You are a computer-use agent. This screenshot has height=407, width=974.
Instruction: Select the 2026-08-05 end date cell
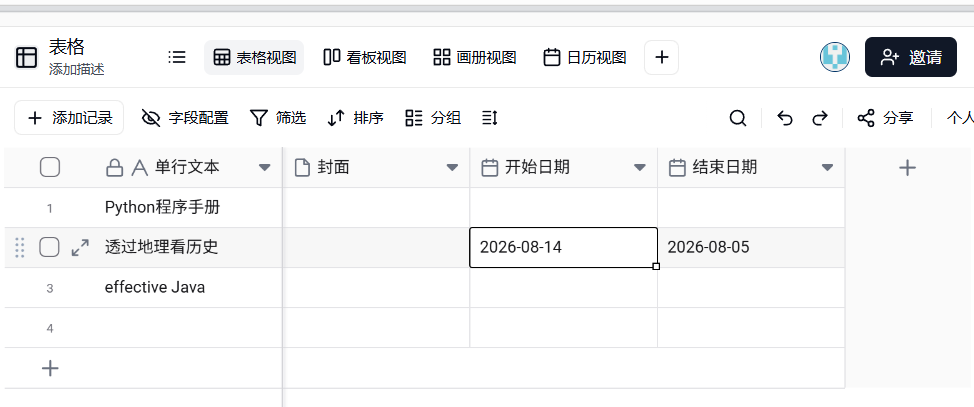pyautogui.click(x=751, y=248)
